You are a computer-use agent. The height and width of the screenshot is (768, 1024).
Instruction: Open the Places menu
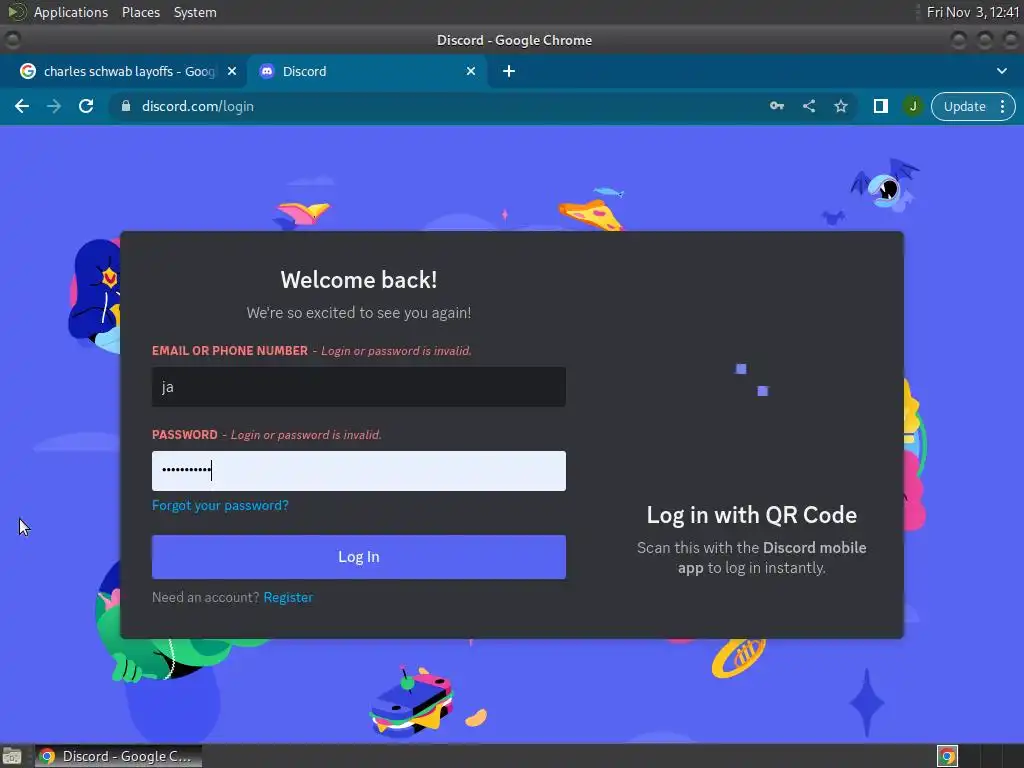pos(140,12)
